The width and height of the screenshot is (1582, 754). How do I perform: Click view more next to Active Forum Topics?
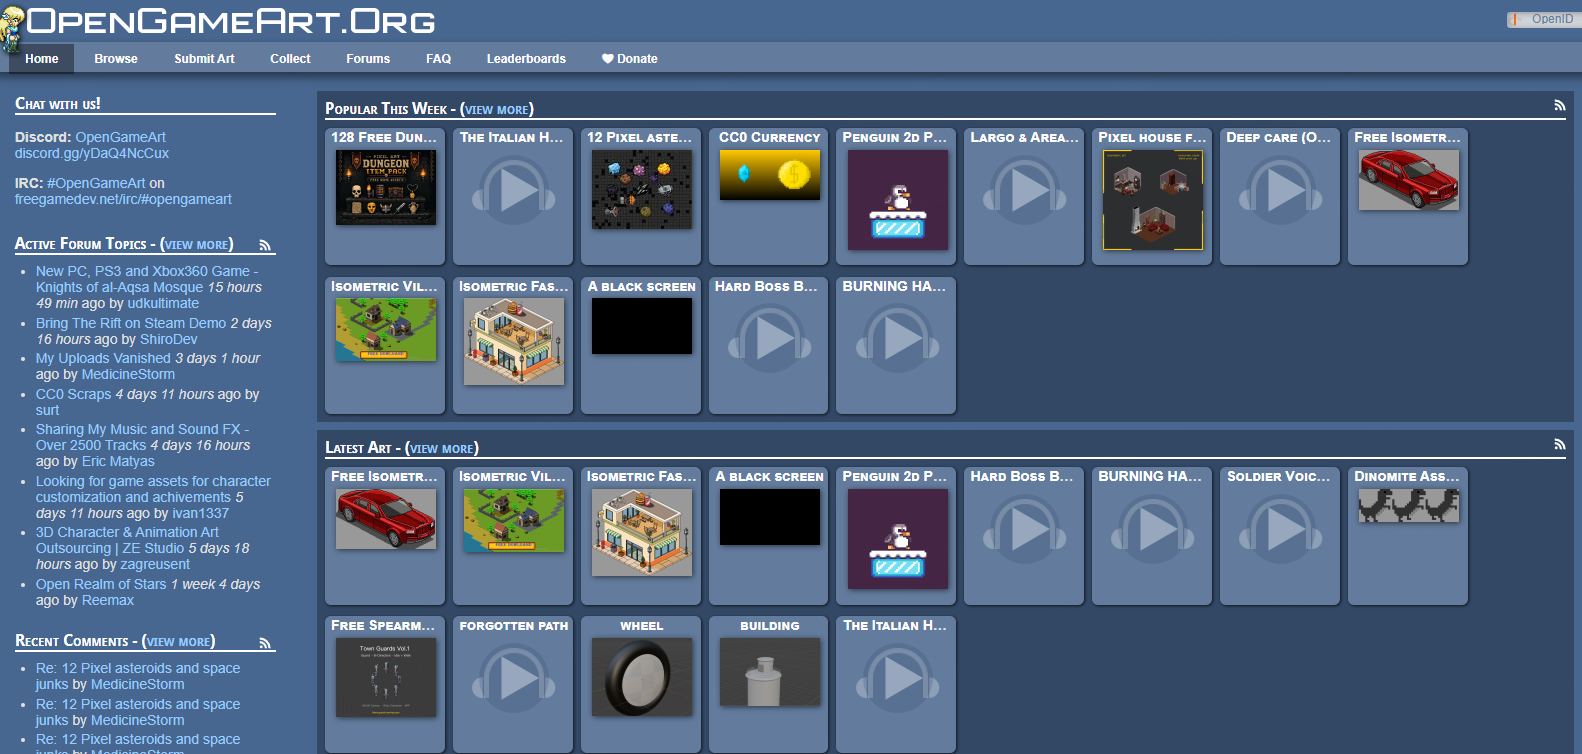(x=197, y=244)
